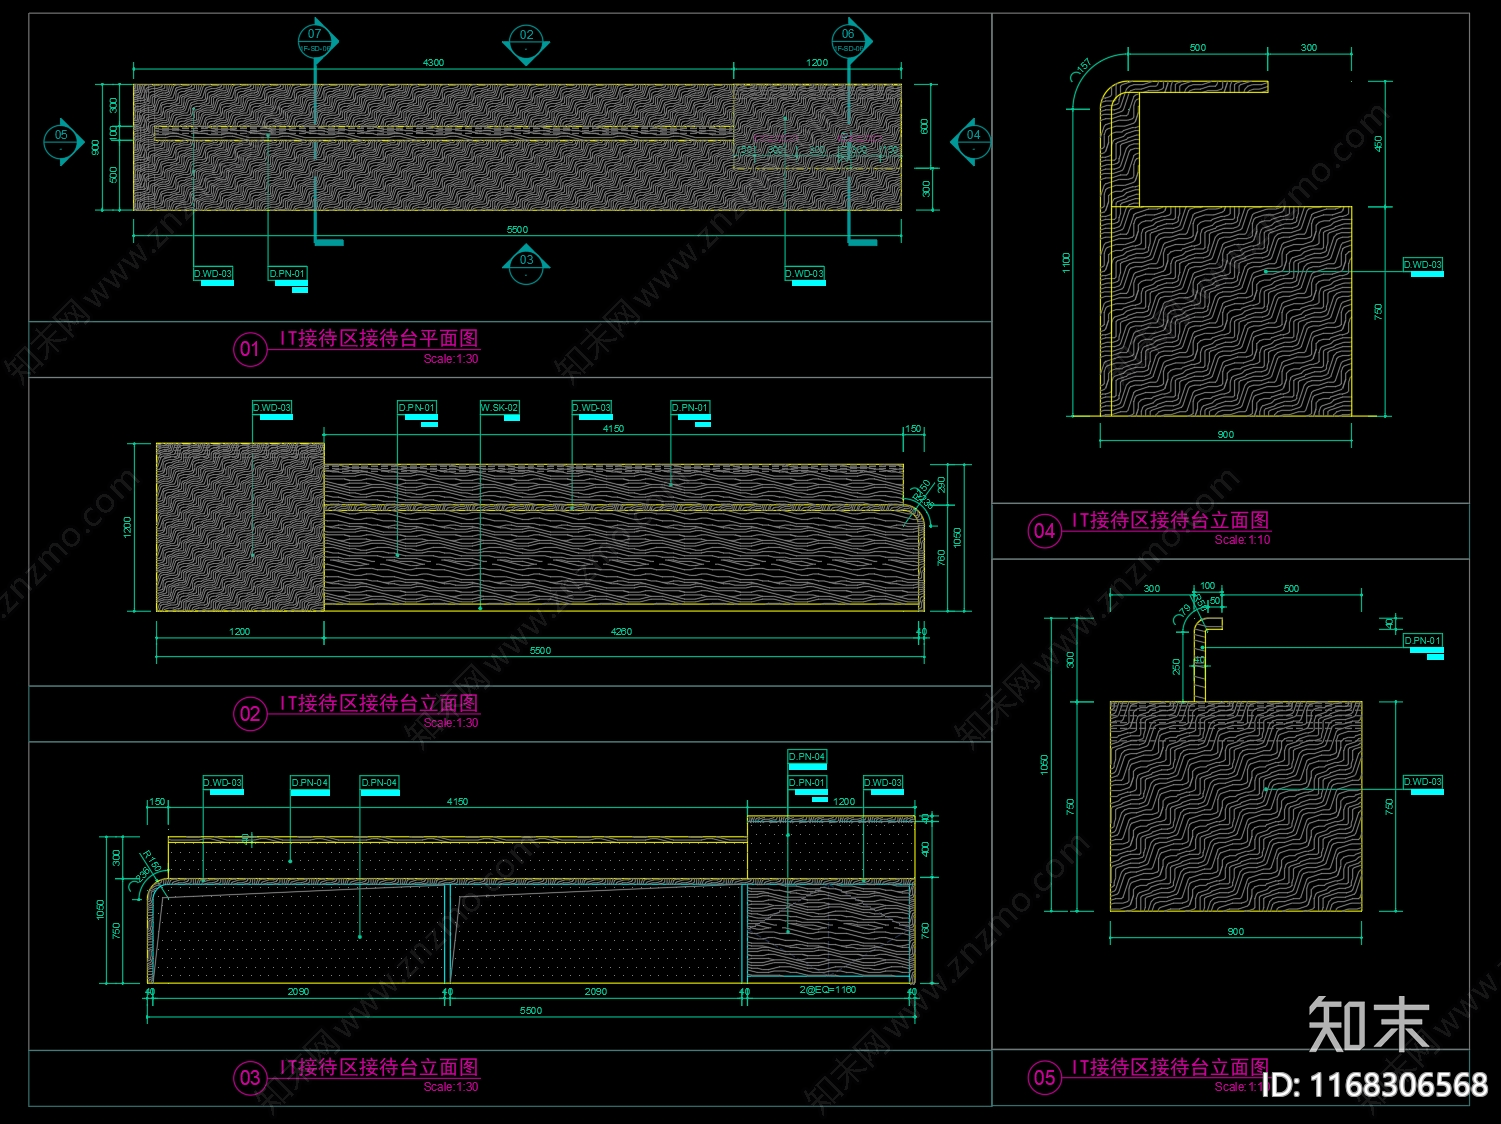Image resolution: width=1501 pixels, height=1124 pixels.
Task: Select the circled drawing number 03
Action: 250,1078
